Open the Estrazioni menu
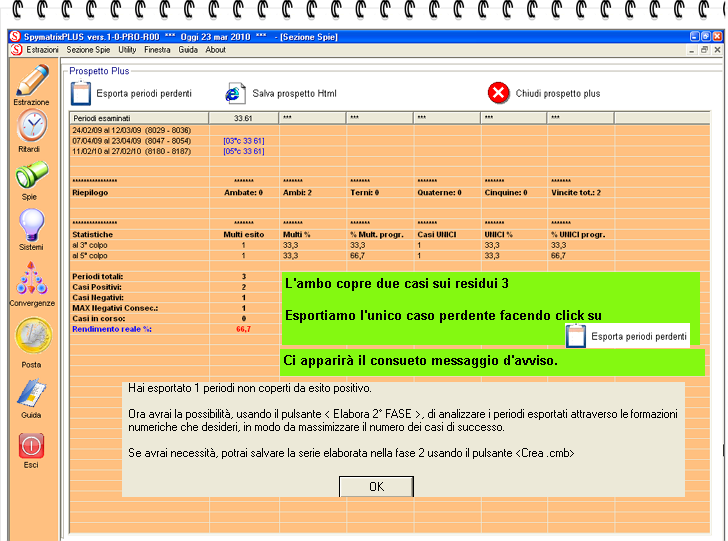This screenshot has height=541, width=728. pyautogui.click(x=42, y=50)
